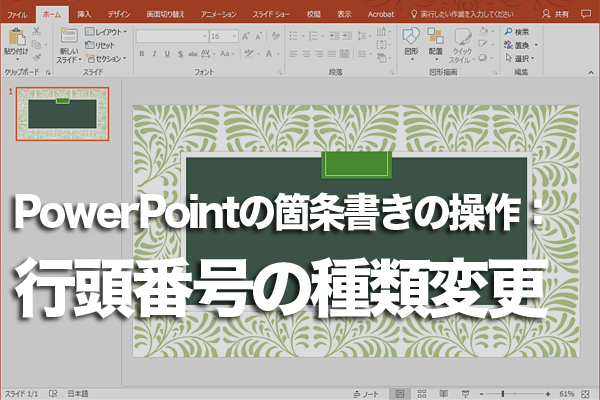Screen dimensions: 600x400
Task: Select slide 1 thumbnail
Action: [62, 114]
